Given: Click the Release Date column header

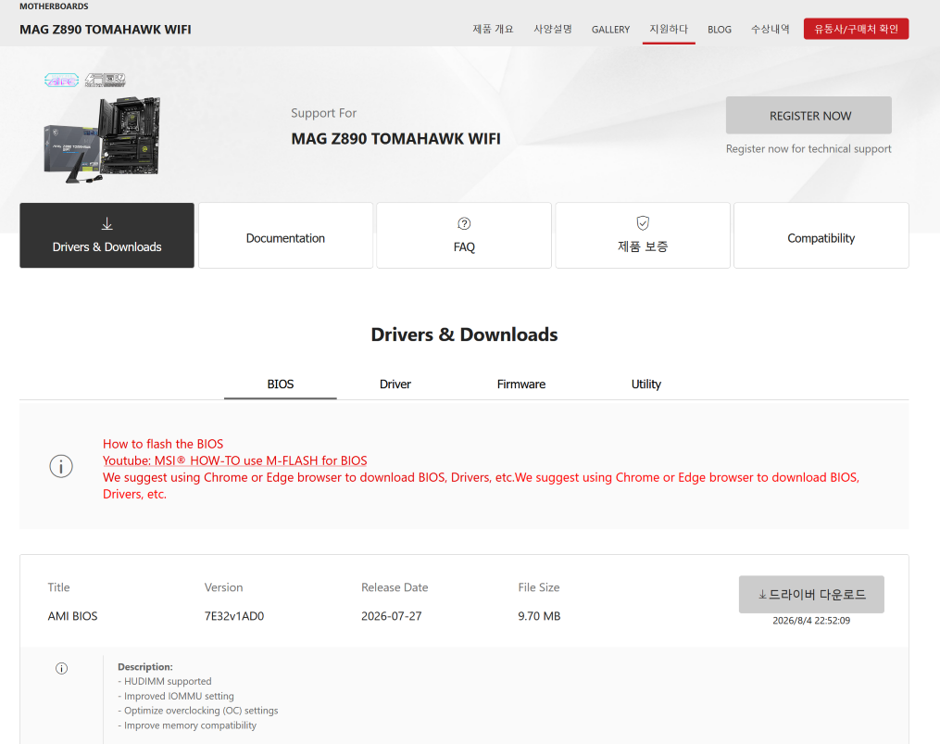Looking at the screenshot, I should coord(394,588).
